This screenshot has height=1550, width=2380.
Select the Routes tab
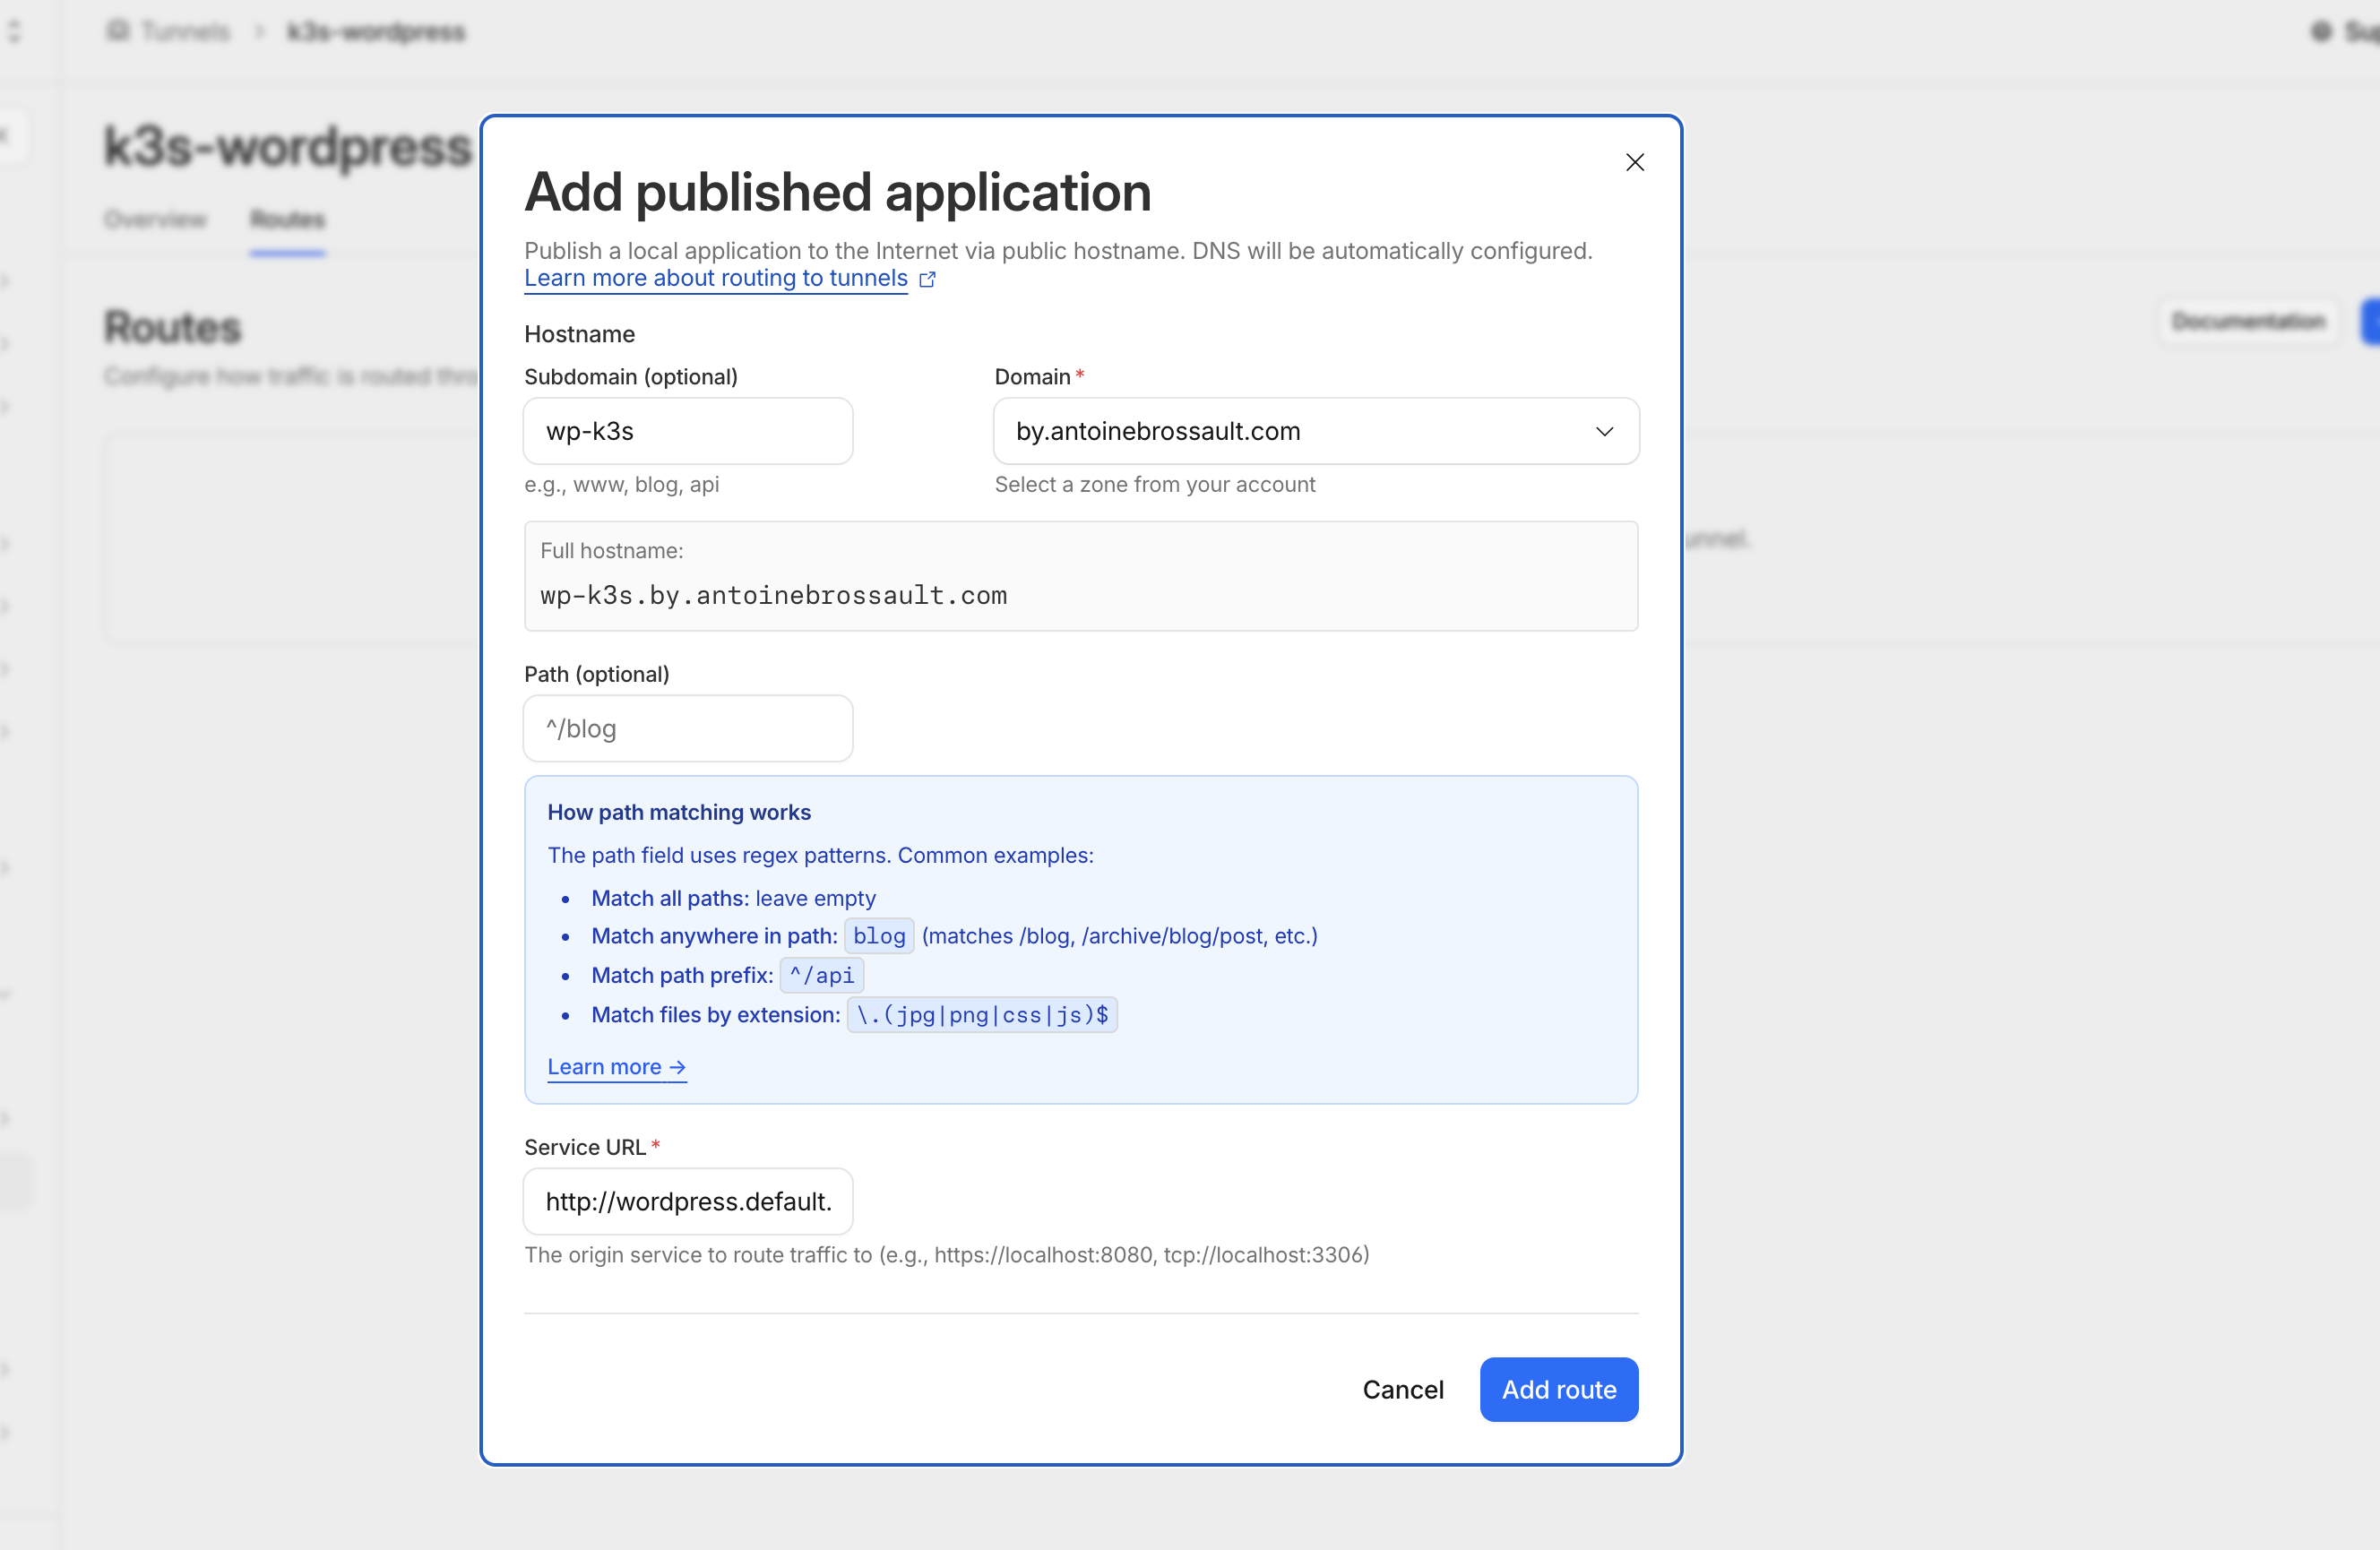pos(287,219)
